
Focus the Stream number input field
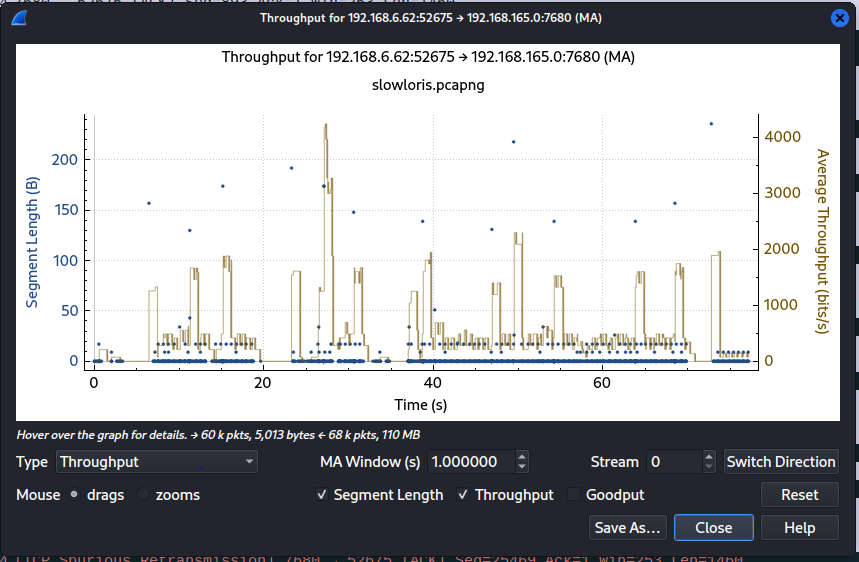(672, 462)
